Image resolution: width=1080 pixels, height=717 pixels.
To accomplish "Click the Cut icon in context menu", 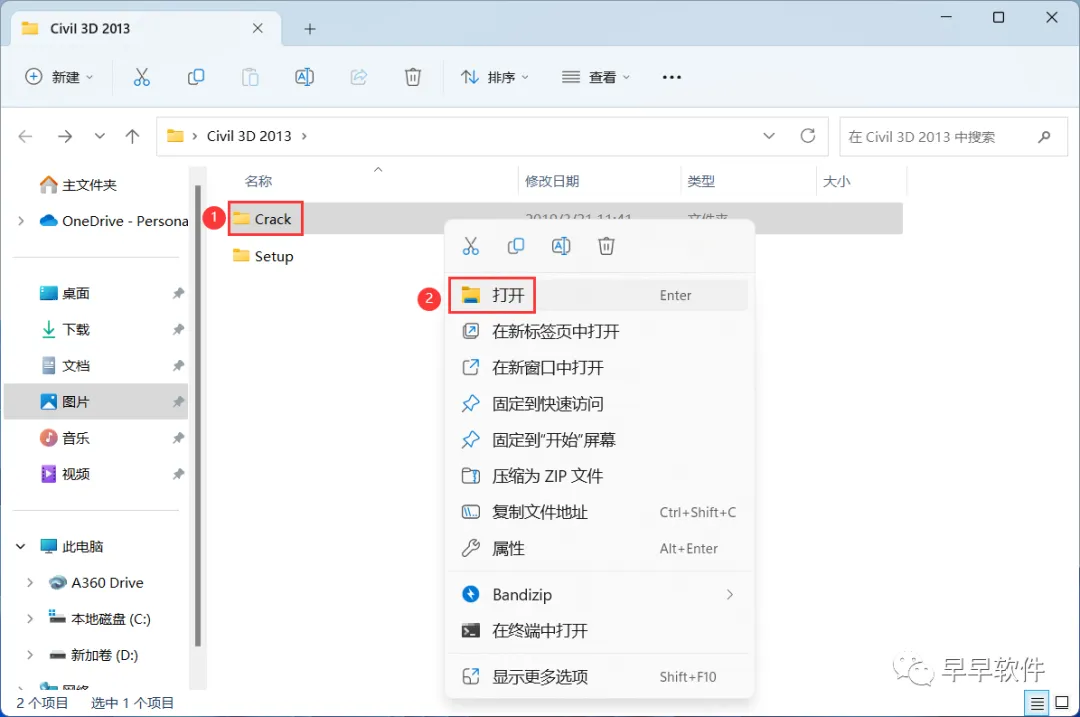I will coord(470,246).
